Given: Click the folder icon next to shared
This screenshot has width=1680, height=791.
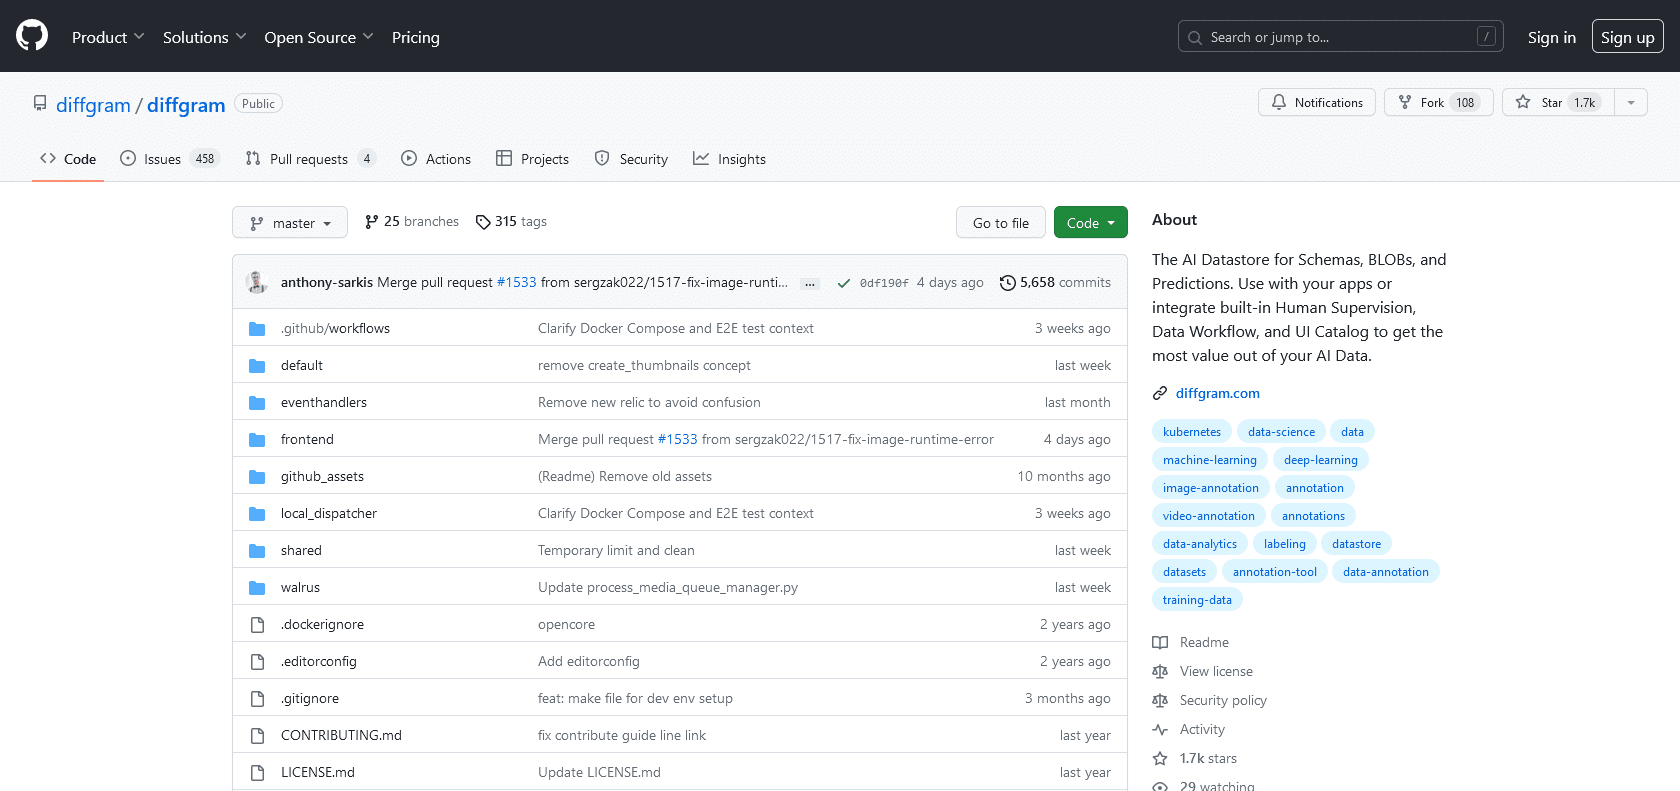Looking at the screenshot, I should [257, 551].
